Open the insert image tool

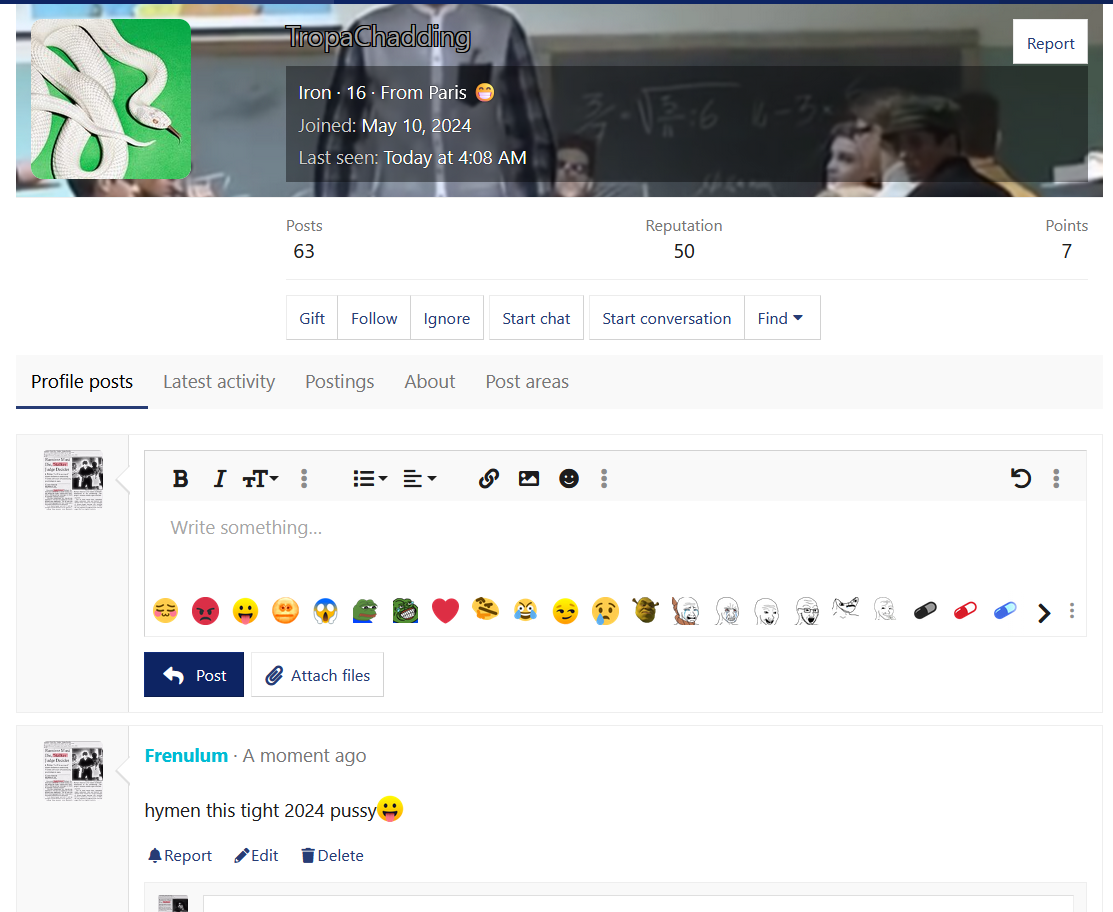(528, 478)
